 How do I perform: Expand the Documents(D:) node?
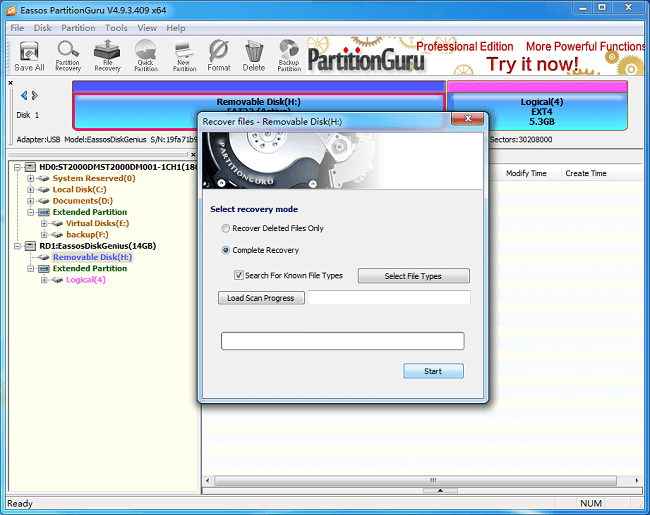click(x=31, y=201)
